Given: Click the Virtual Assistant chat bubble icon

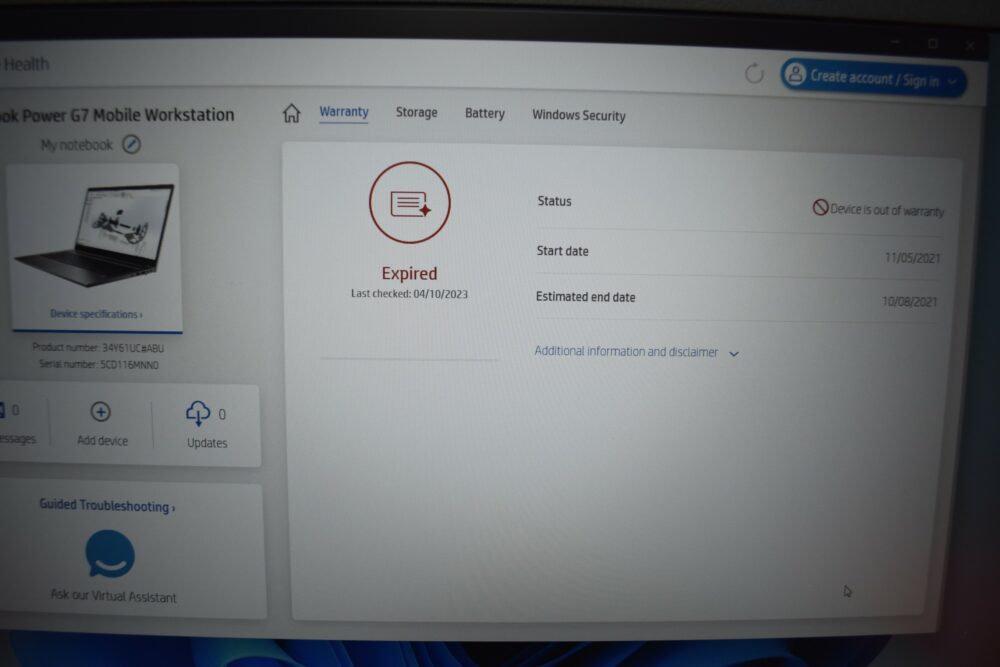Looking at the screenshot, I should tap(110, 553).
